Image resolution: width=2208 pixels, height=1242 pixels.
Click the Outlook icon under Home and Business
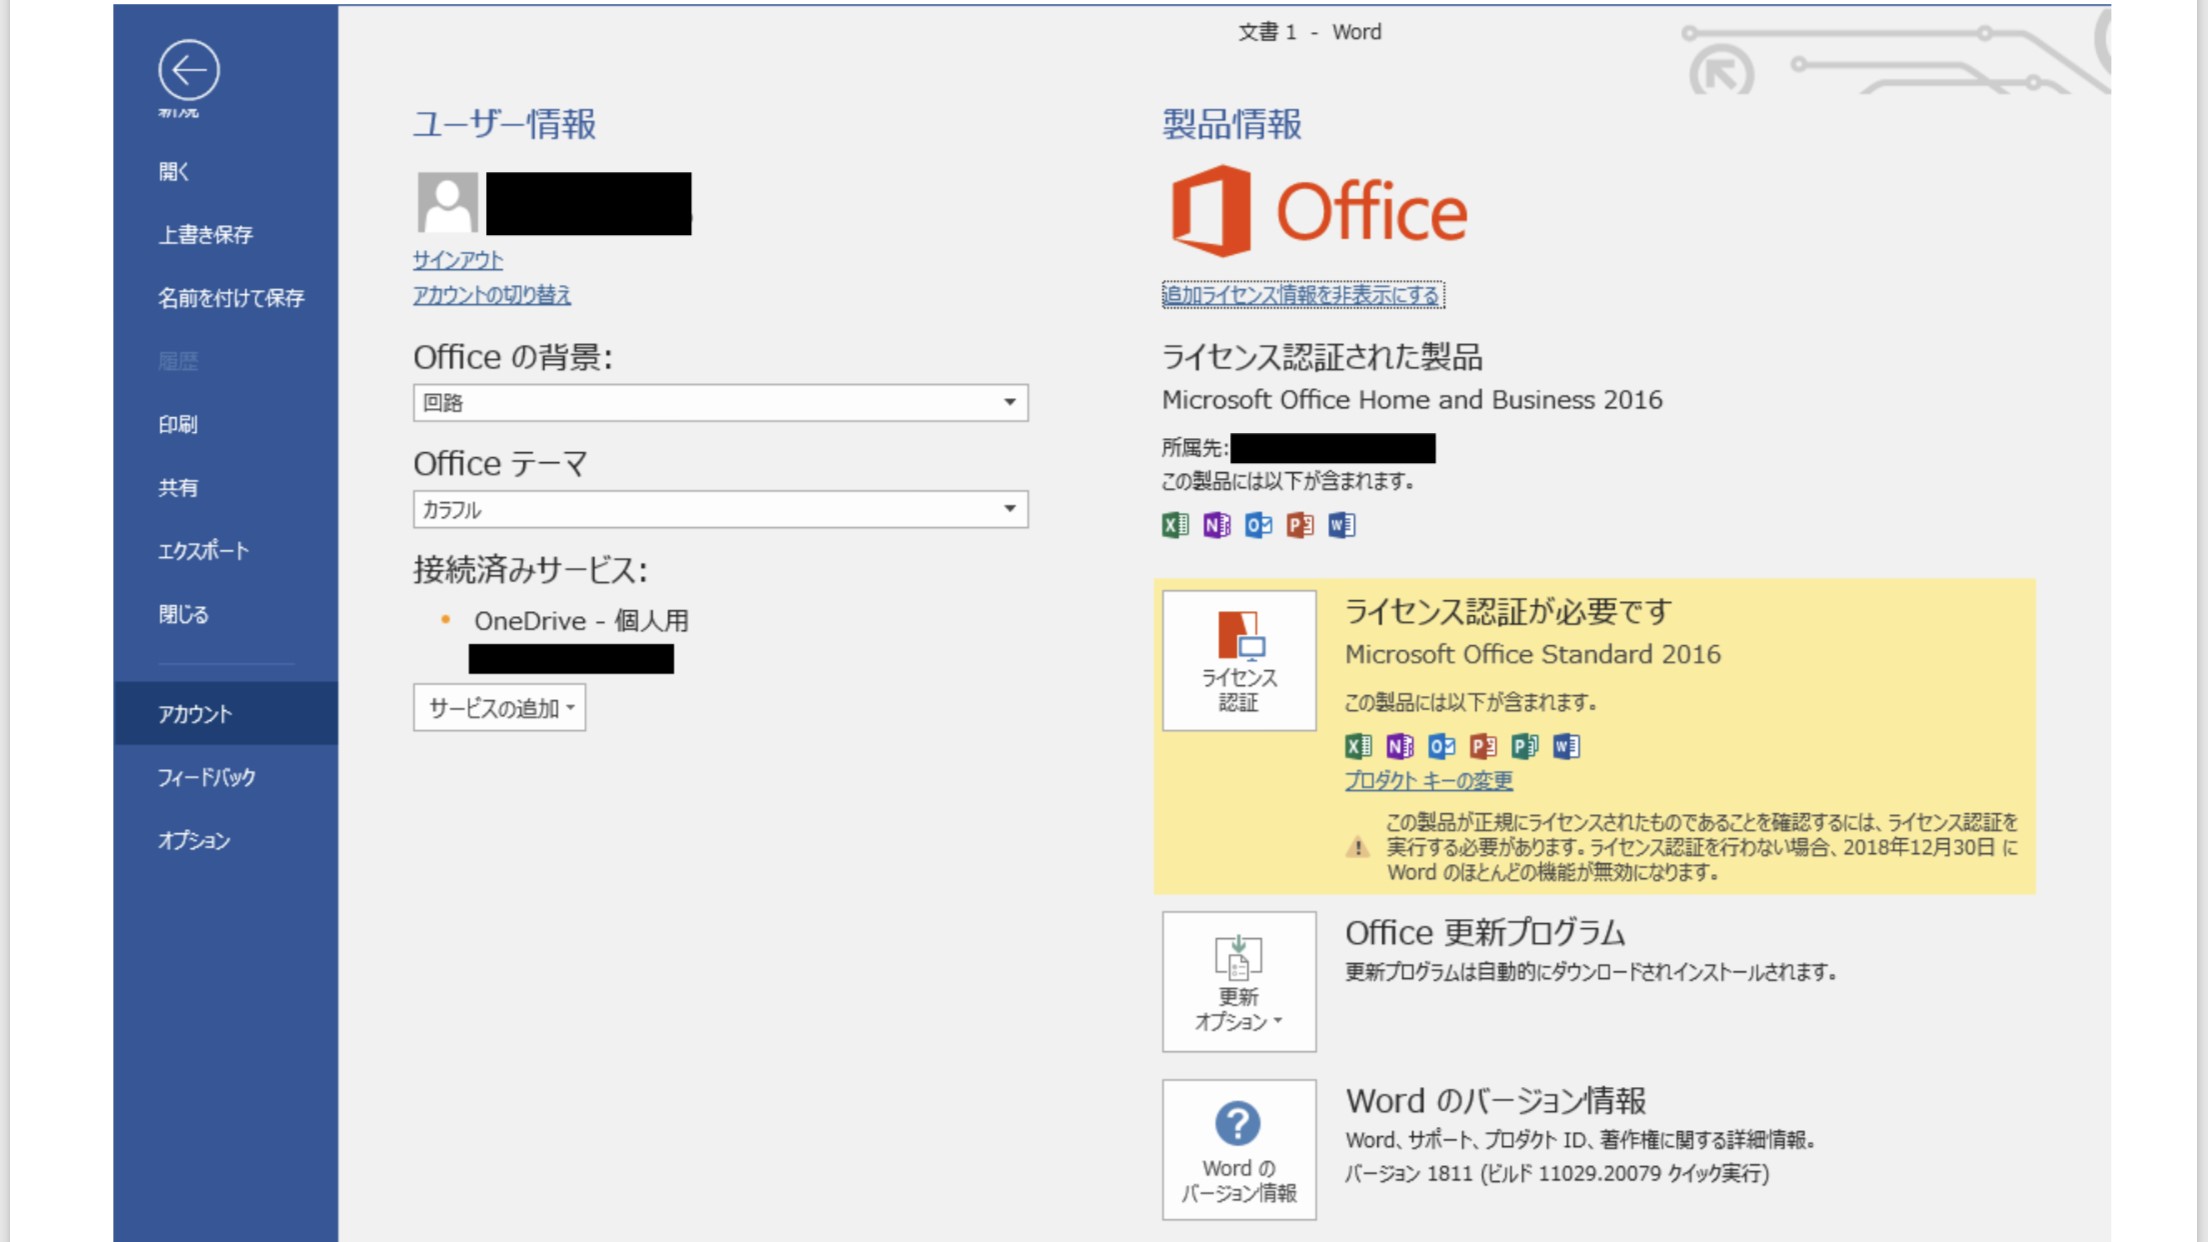click(x=1258, y=525)
